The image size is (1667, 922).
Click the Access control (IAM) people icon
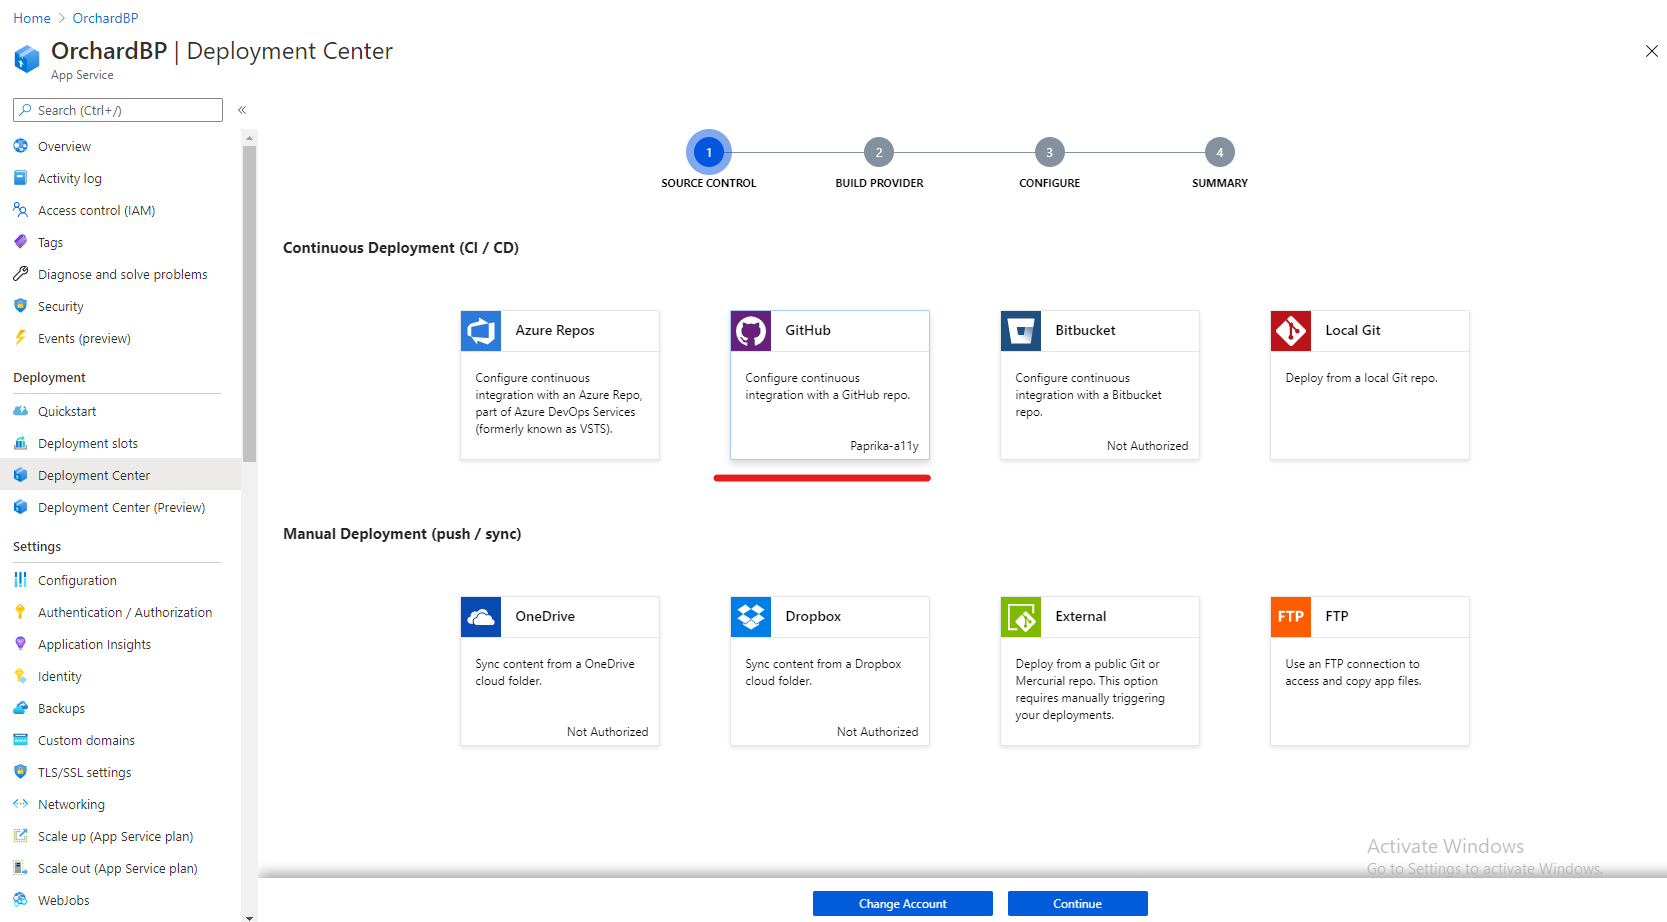(x=20, y=210)
